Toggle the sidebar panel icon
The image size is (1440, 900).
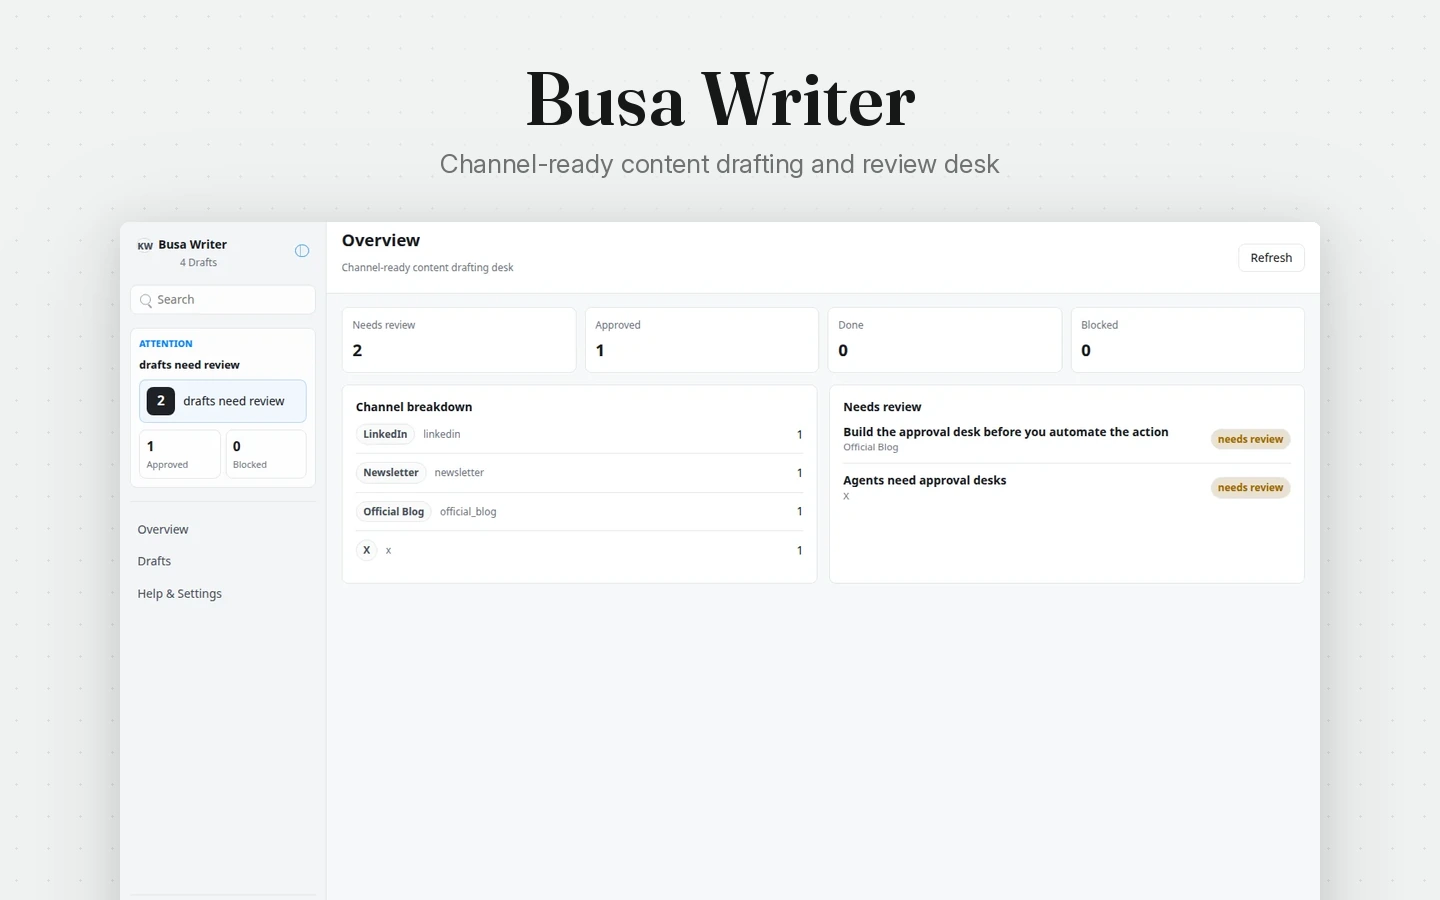point(302,251)
